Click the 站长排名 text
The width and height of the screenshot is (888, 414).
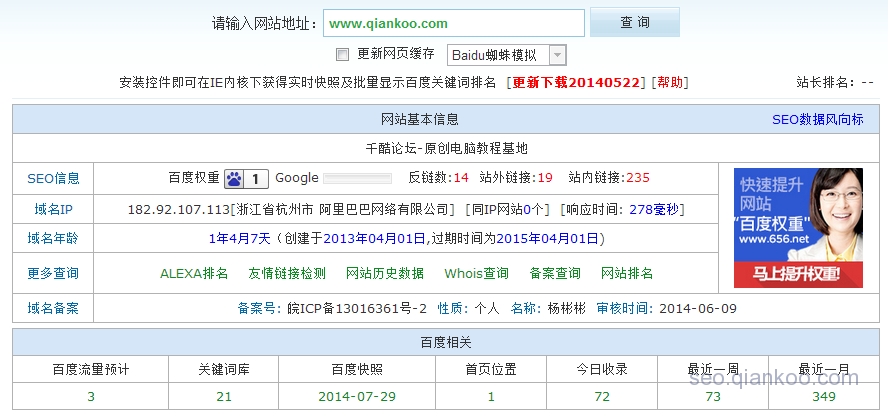[x=835, y=83]
